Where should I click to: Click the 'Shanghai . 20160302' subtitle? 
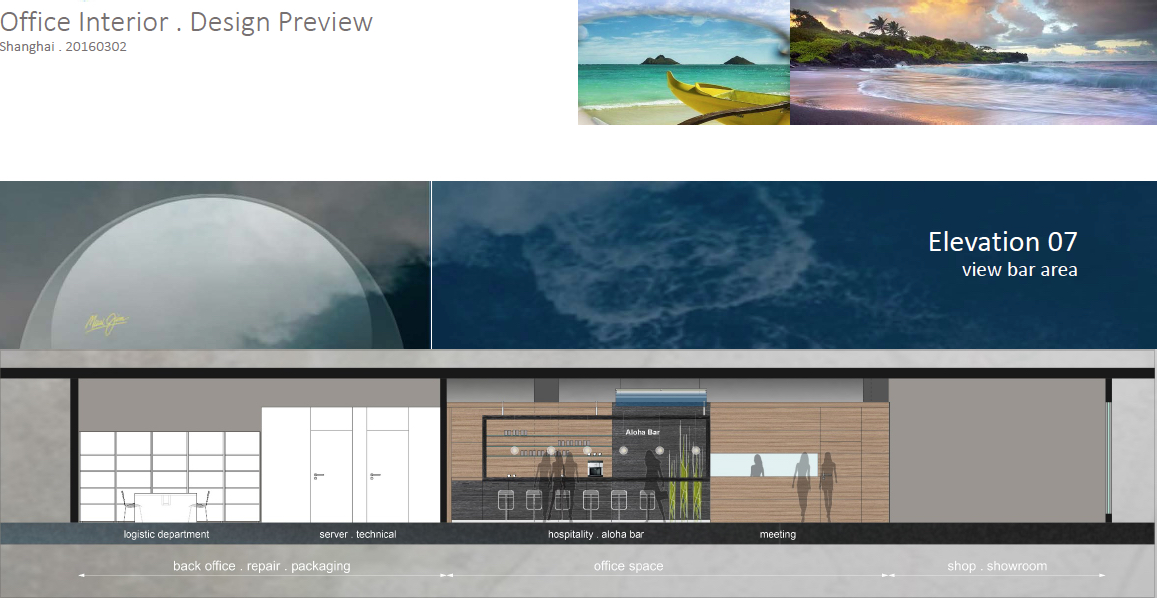pyautogui.click(x=63, y=47)
